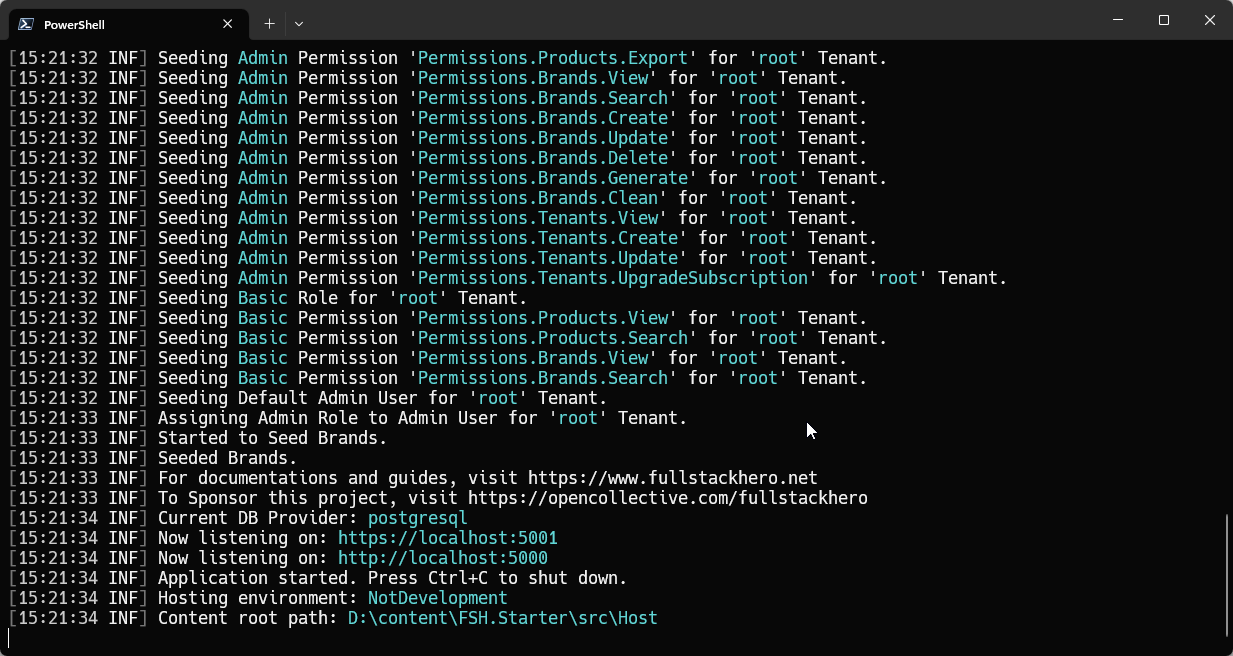Close the terminal window

pyautogui.click(x=1210, y=20)
